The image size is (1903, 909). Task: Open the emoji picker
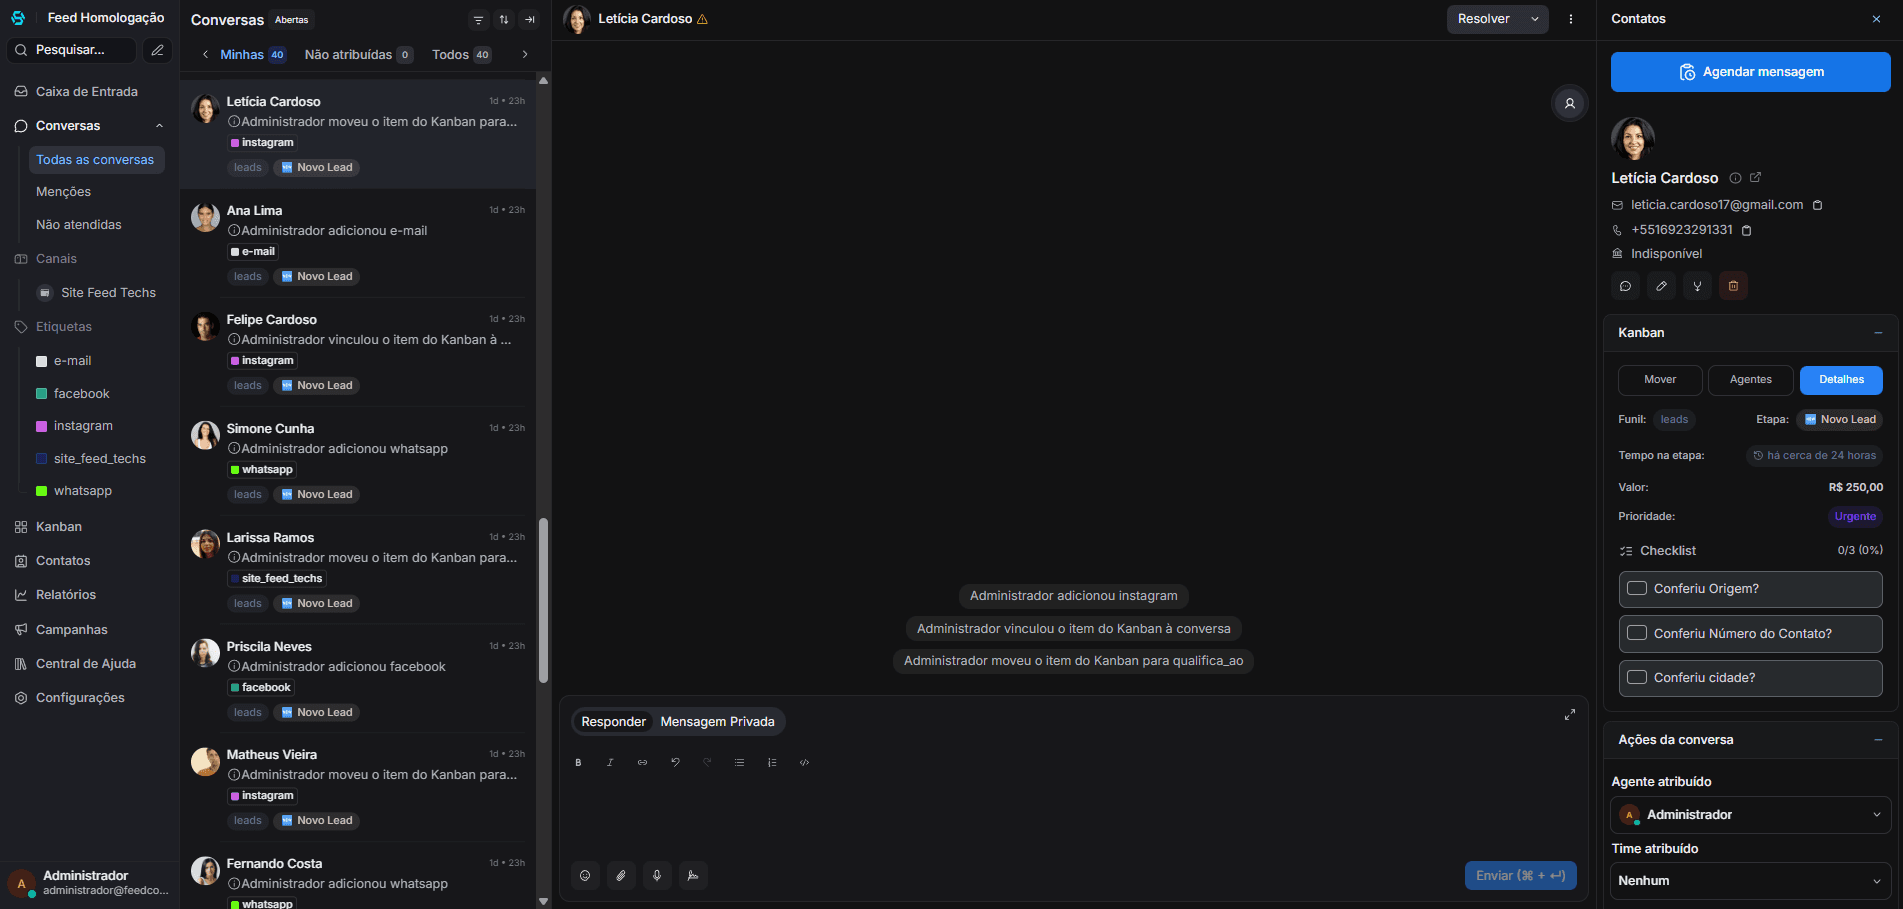[585, 876]
